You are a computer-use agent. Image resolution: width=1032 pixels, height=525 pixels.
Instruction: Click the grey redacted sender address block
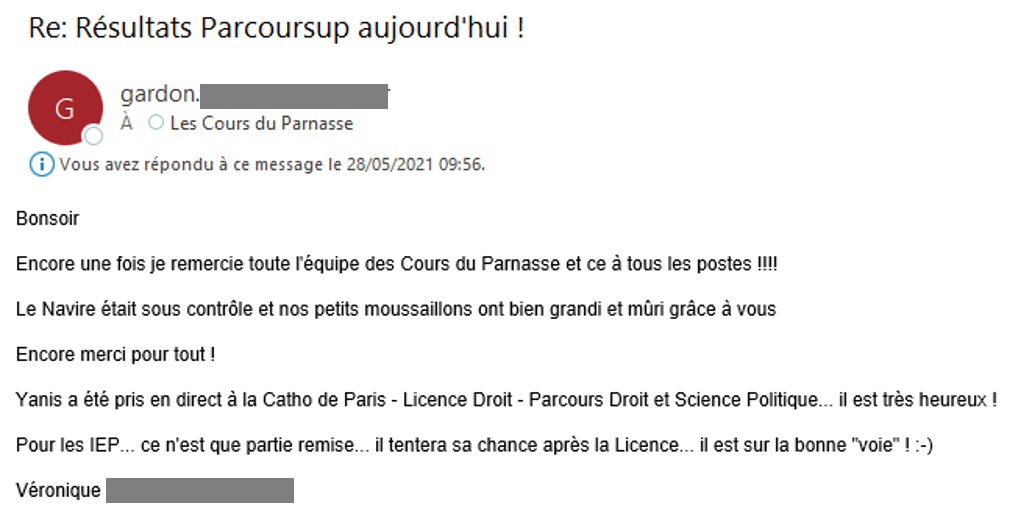click(294, 96)
